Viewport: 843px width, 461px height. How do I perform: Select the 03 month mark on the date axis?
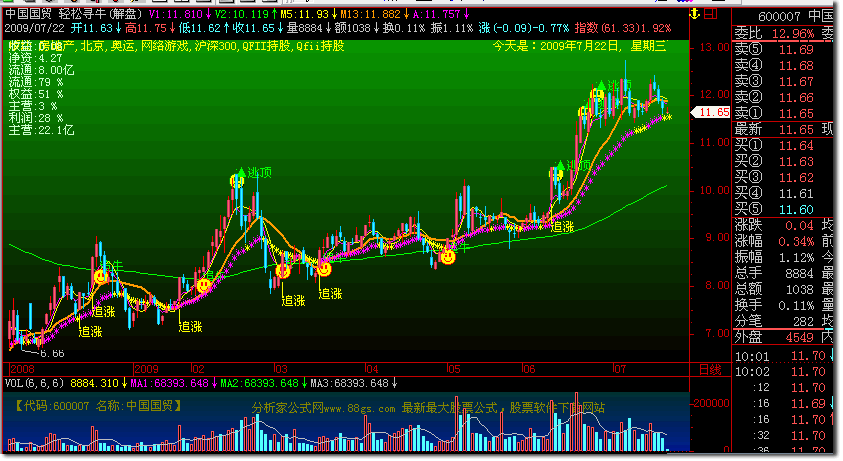coord(281,369)
